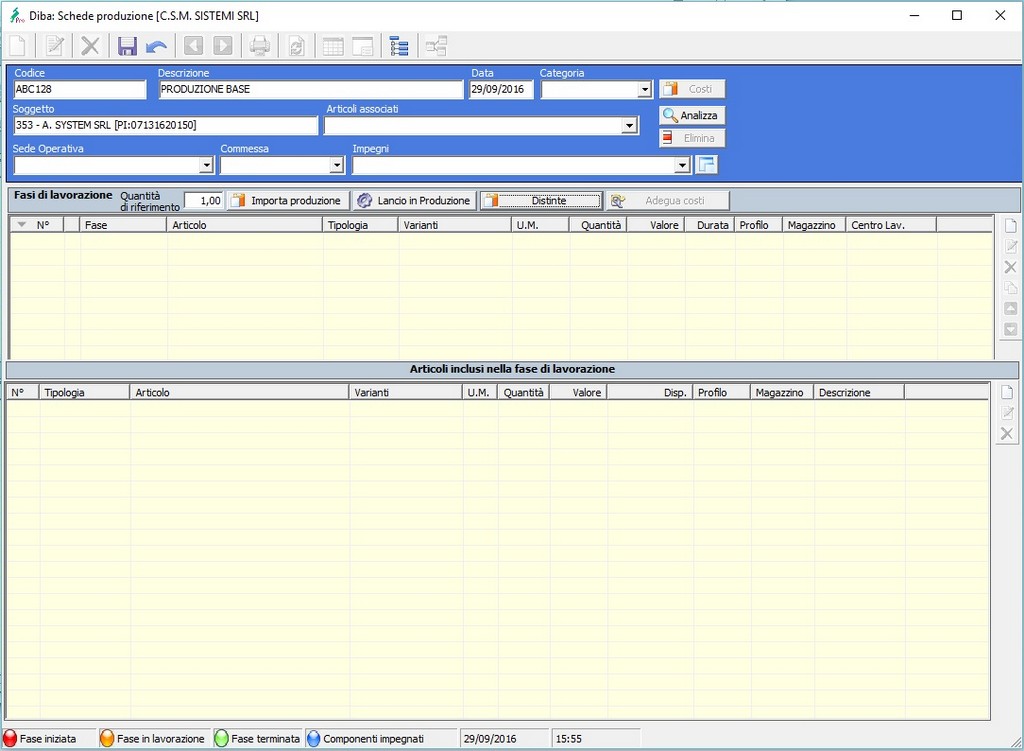This screenshot has height=751, width=1024.
Task: Click 'Articoli inclusi nella fase di lavorazione' title
Action: 512,369
